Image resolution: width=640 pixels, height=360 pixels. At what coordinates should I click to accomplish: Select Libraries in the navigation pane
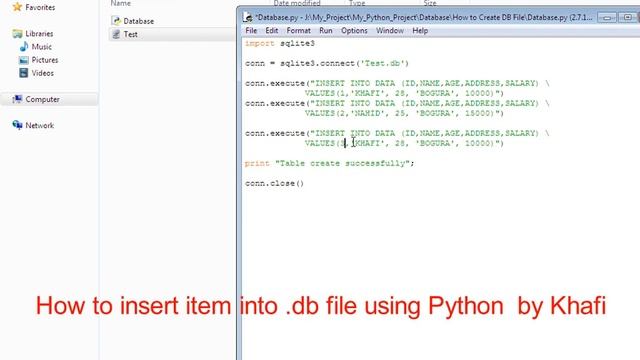(x=39, y=33)
